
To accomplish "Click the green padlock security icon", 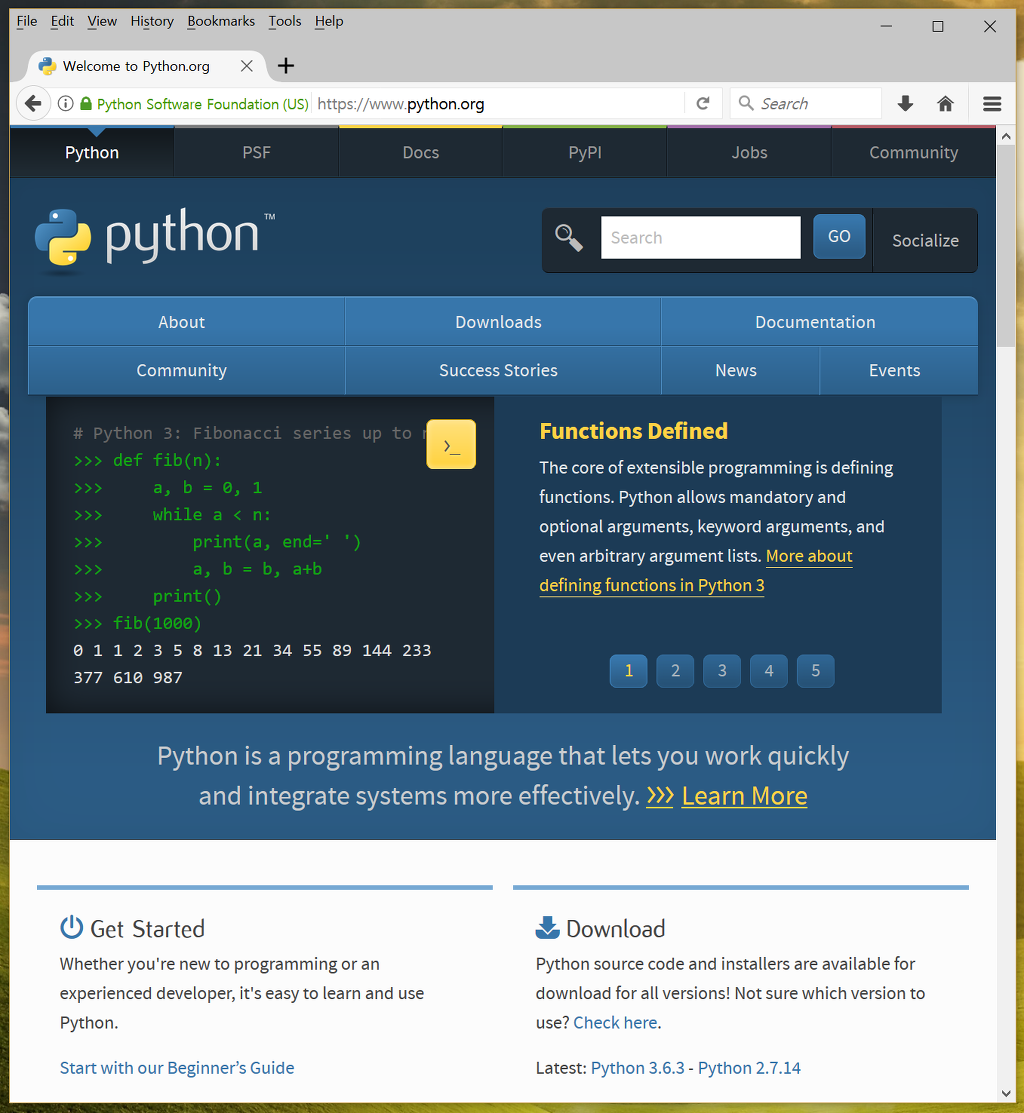I will (x=86, y=104).
